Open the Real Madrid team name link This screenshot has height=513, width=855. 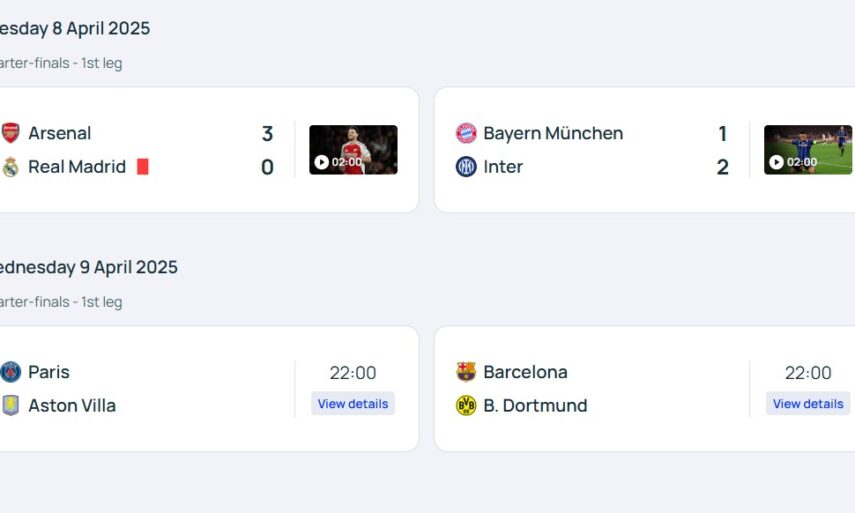click(x=77, y=167)
